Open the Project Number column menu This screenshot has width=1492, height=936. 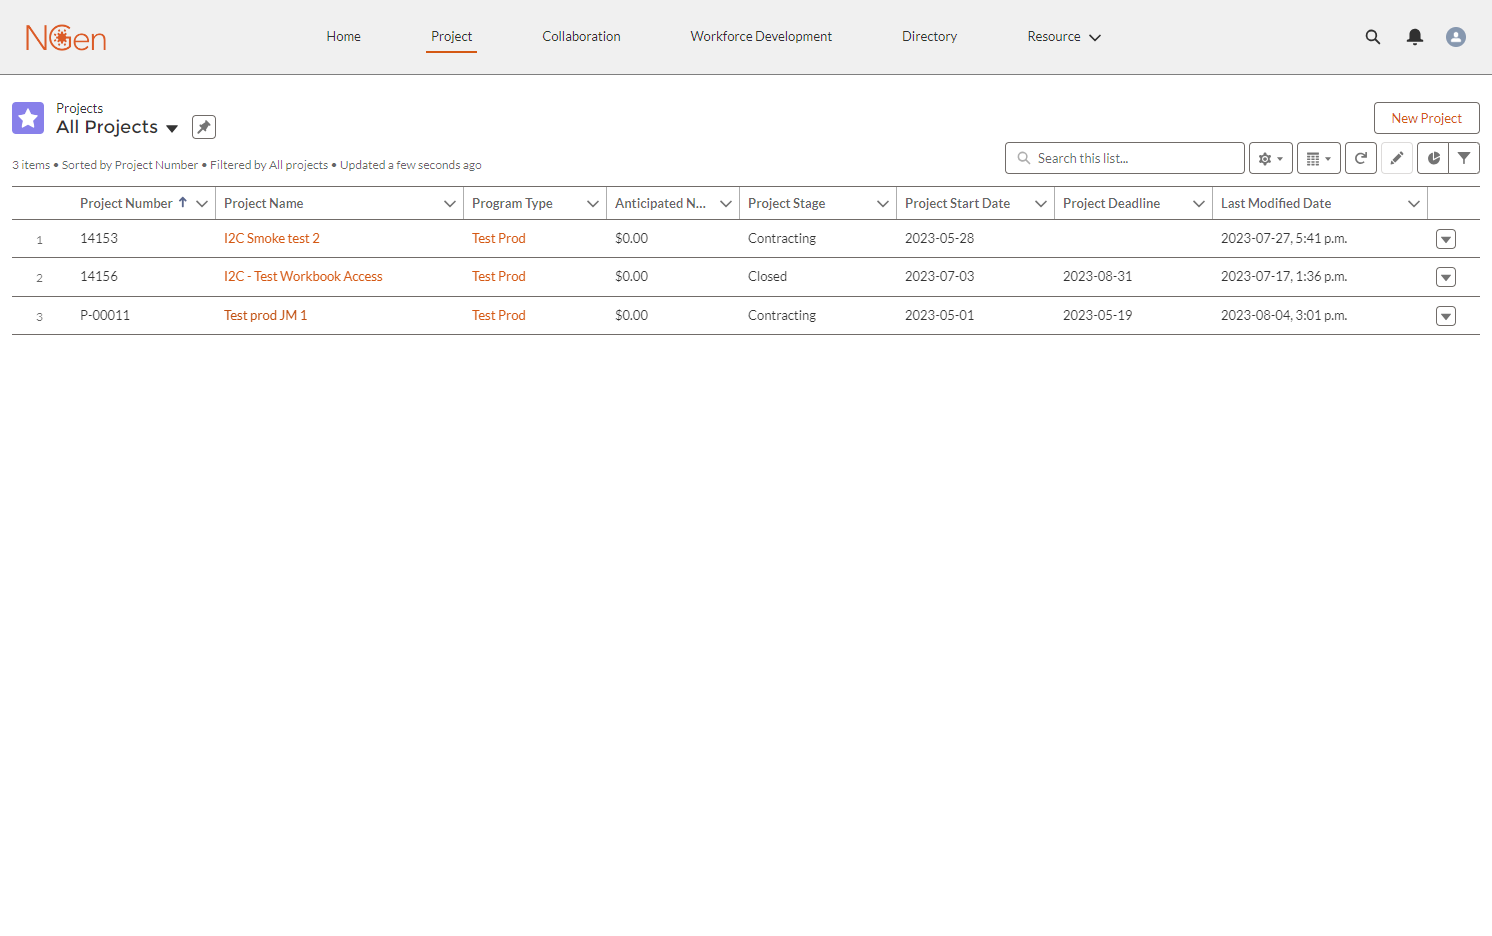click(x=202, y=203)
